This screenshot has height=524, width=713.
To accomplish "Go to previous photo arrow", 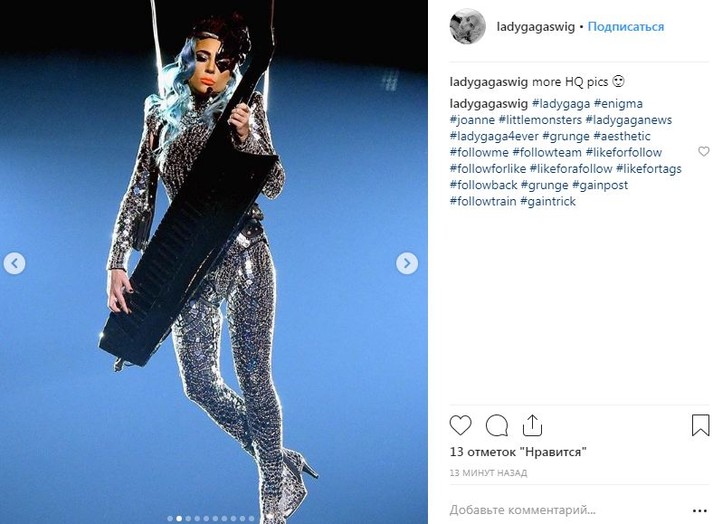I will click(x=15, y=263).
